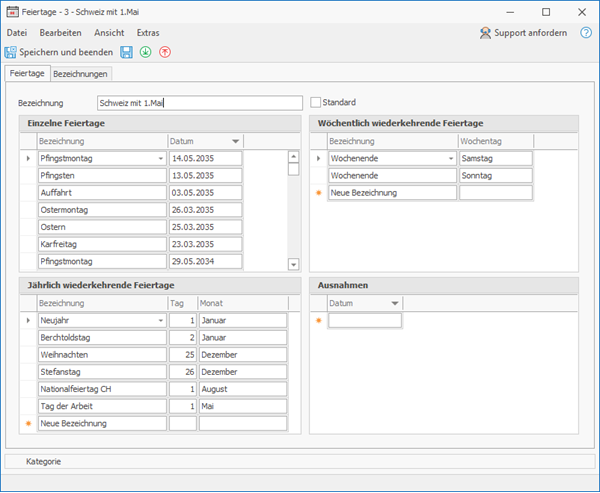Click the Datum column filter arrow in Ausnahmen
The width and height of the screenshot is (600, 493).
coord(395,304)
